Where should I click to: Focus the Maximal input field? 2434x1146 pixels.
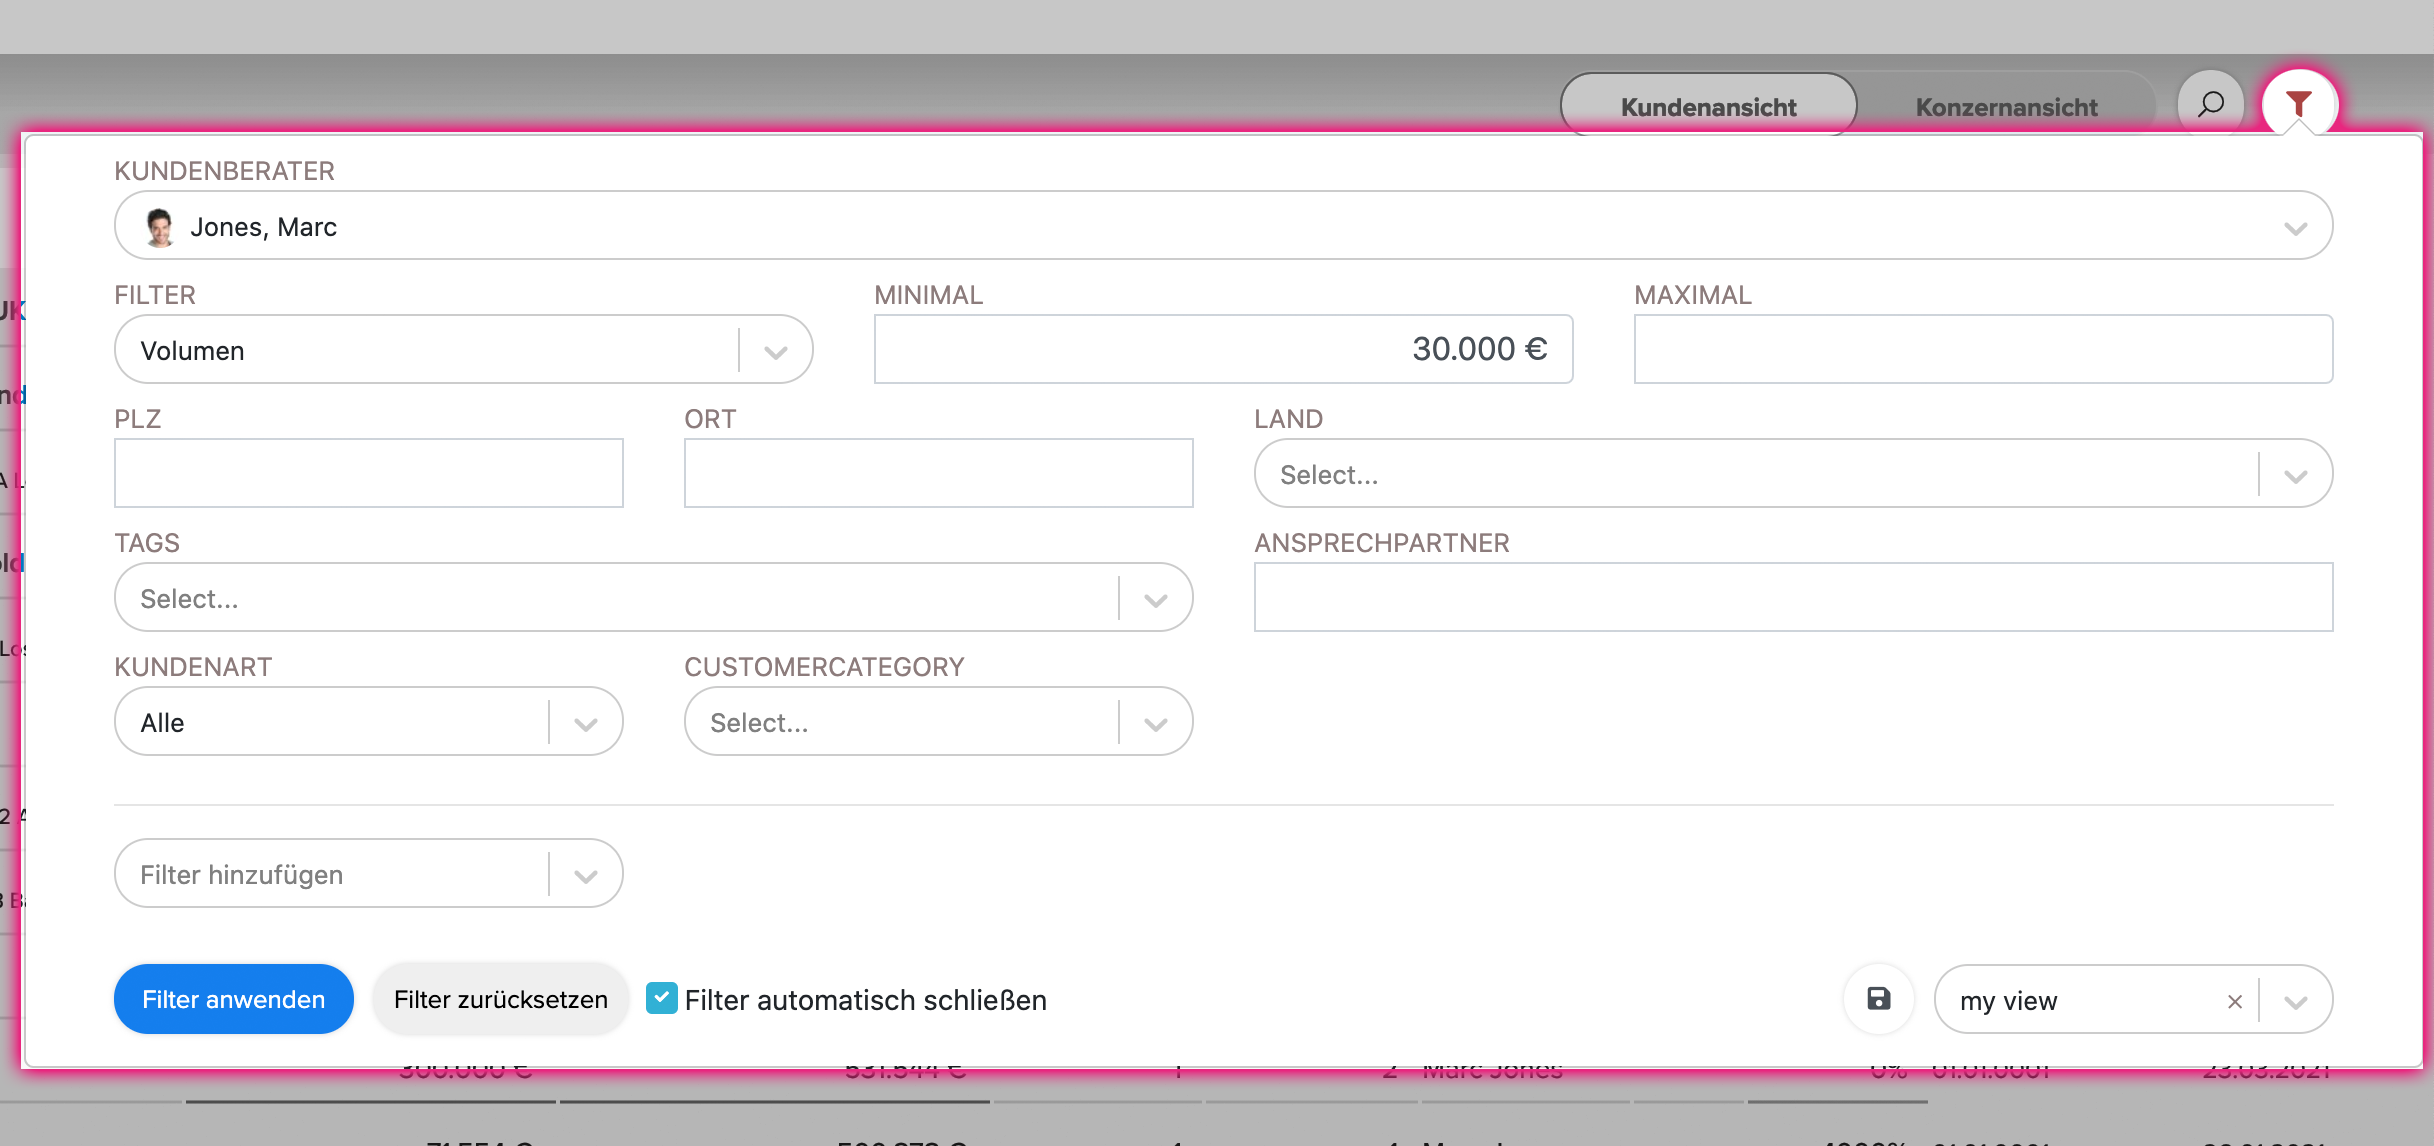click(1983, 349)
